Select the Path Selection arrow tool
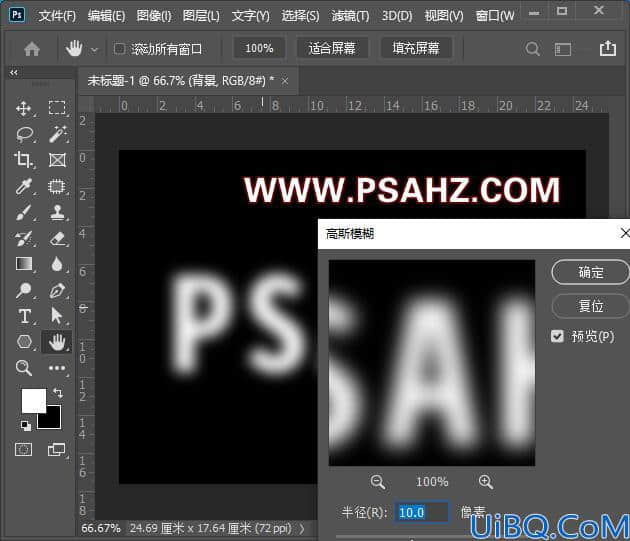This screenshot has height=541, width=630. tap(57, 316)
